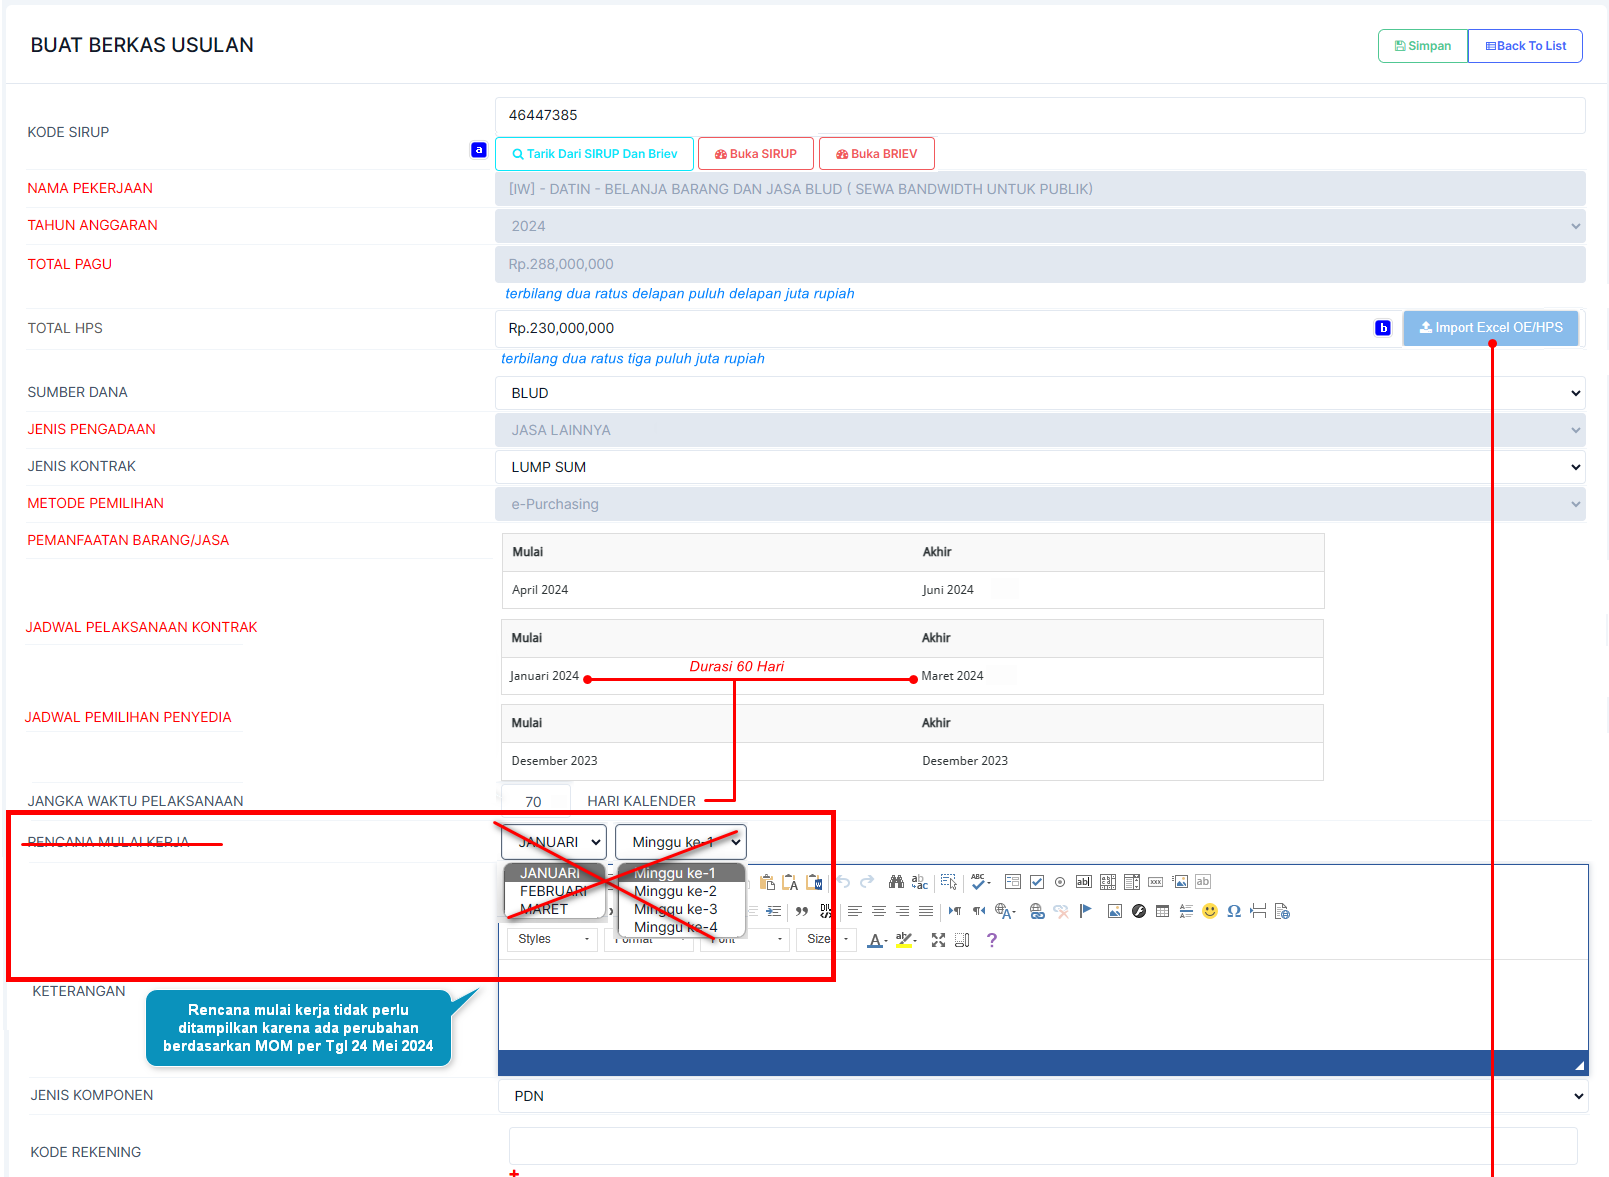Justify the editor text

pos(927,911)
